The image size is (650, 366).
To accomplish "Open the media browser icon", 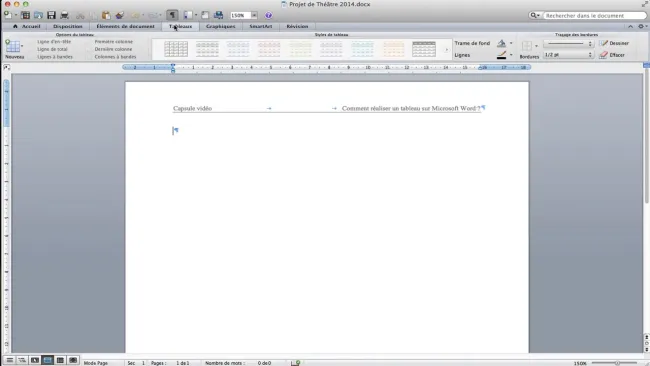I will tap(218, 15).
